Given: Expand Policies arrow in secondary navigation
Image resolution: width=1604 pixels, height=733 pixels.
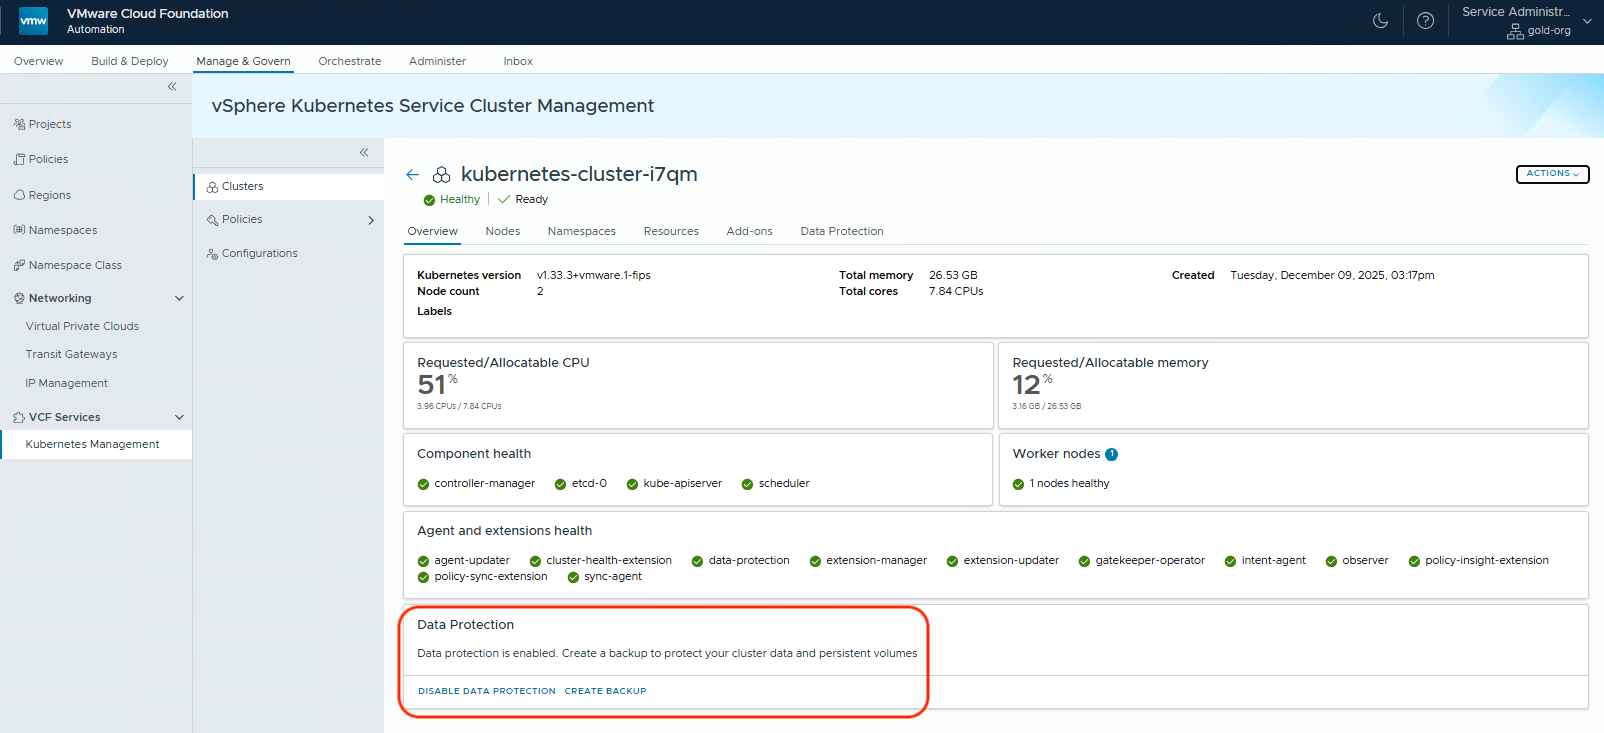Looking at the screenshot, I should click(x=371, y=220).
